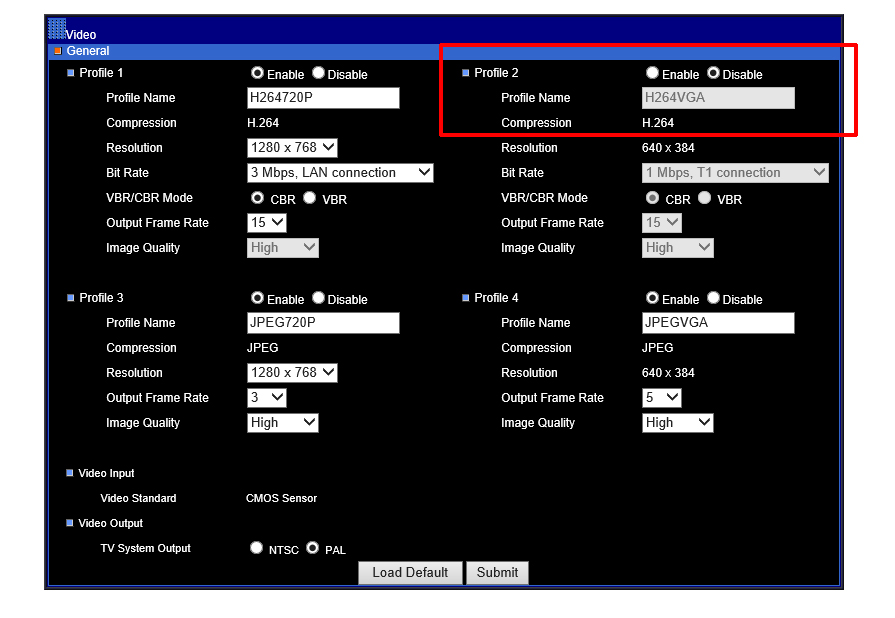Open Profile 1 Bit Rate dropdown
This screenshot has width=895, height=618.
(340, 173)
